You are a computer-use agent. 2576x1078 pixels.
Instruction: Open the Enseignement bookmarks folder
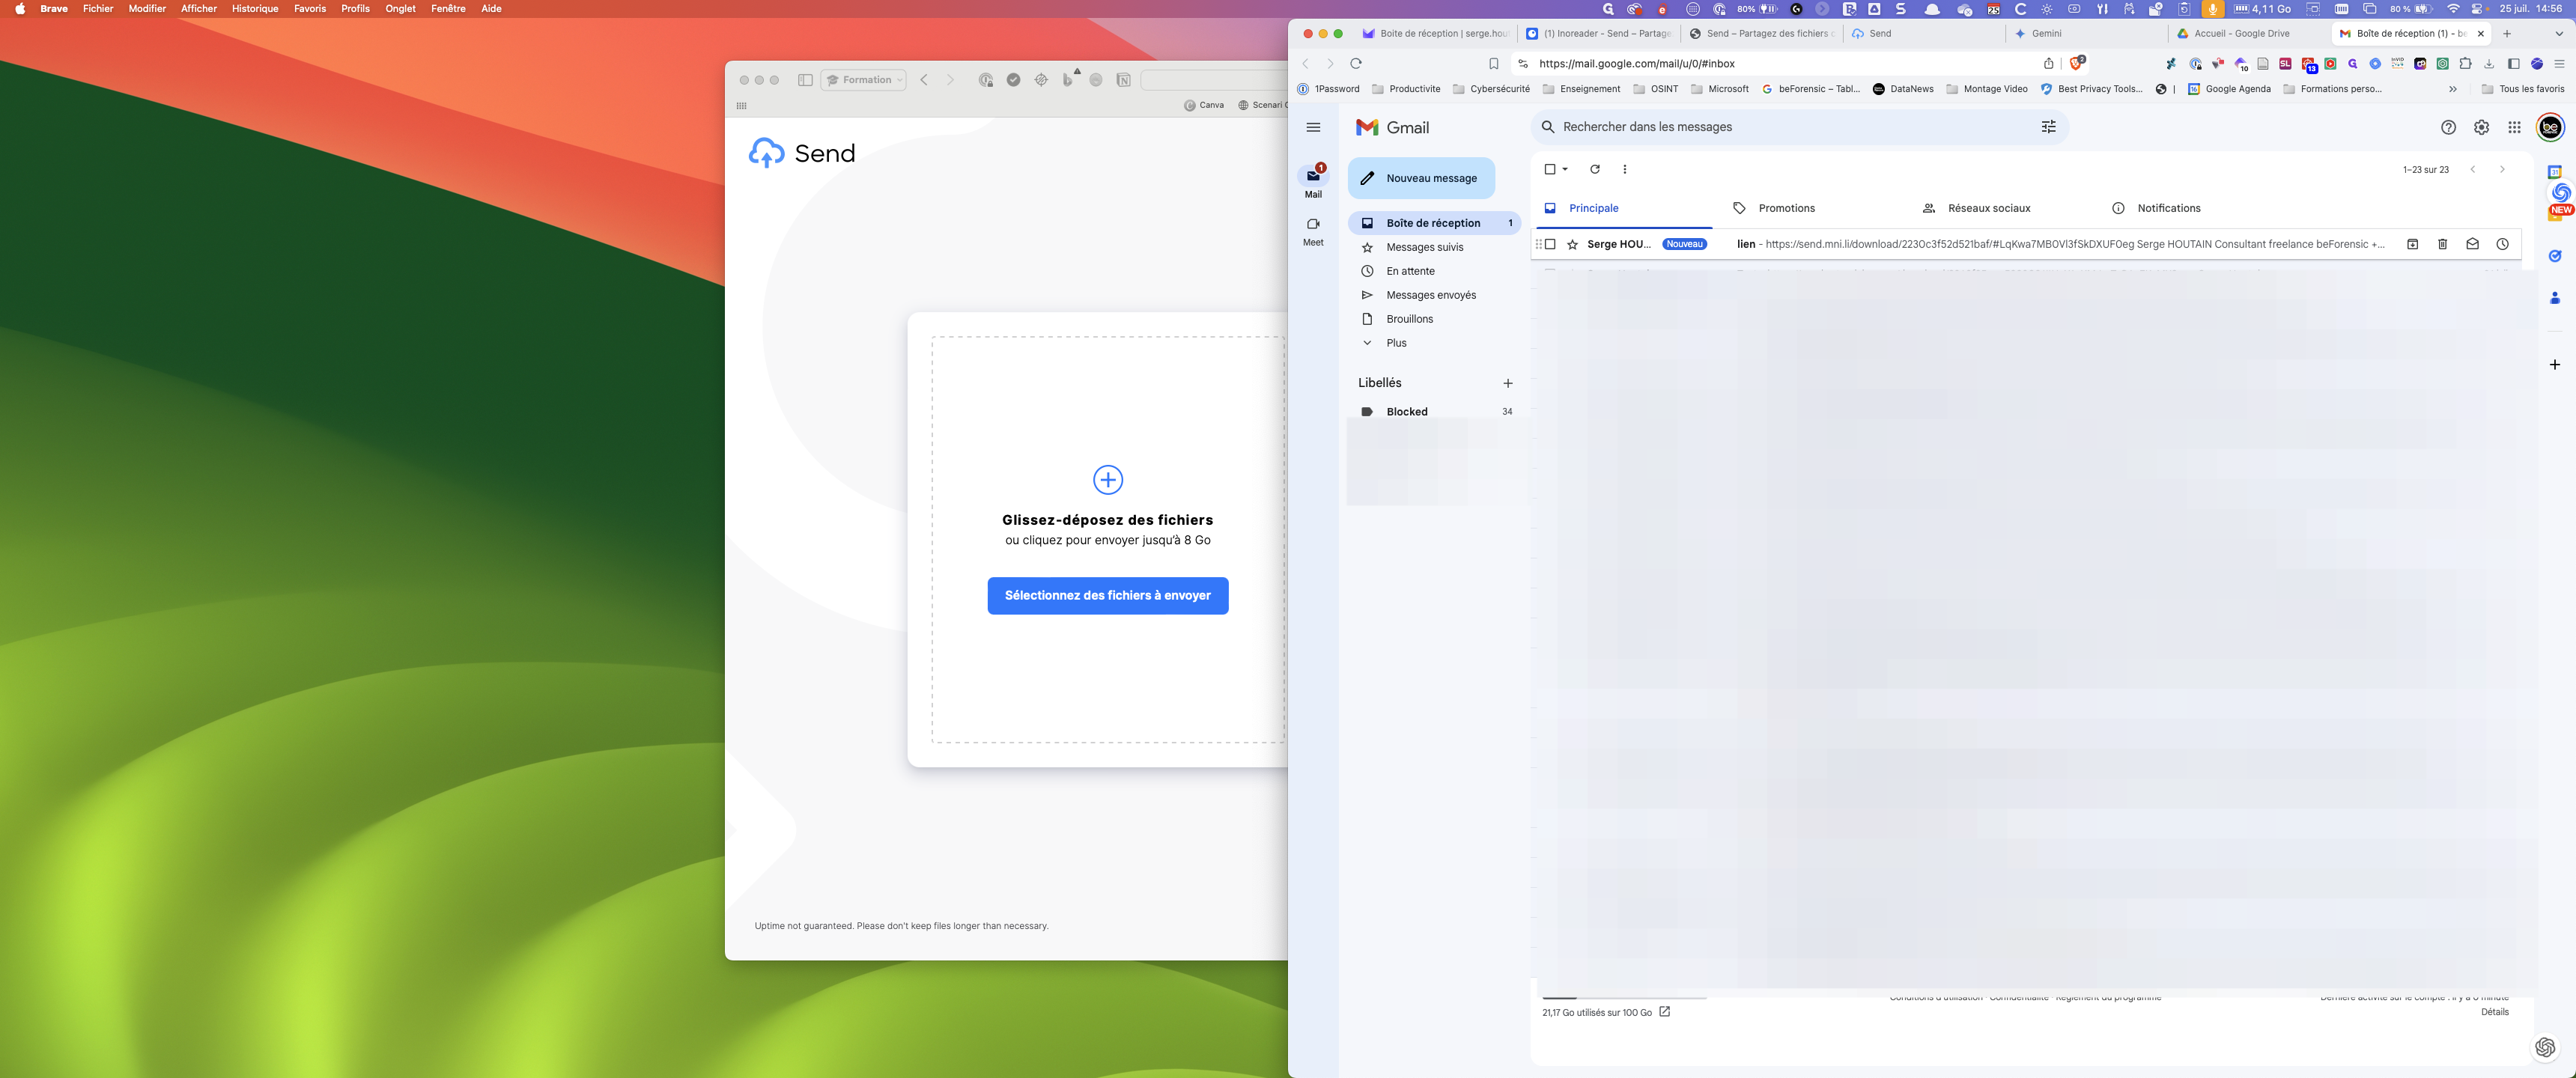pos(1581,89)
